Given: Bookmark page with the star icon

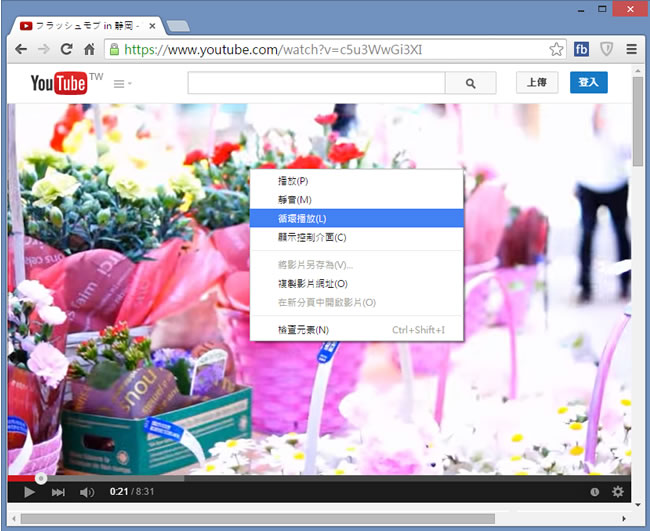Looking at the screenshot, I should tap(557, 48).
